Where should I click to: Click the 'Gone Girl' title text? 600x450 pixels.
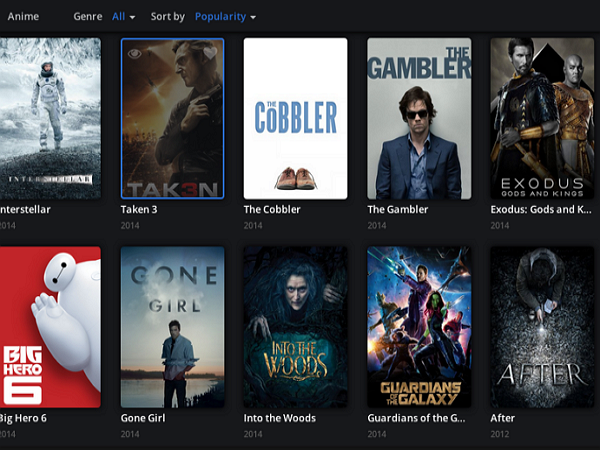143,418
